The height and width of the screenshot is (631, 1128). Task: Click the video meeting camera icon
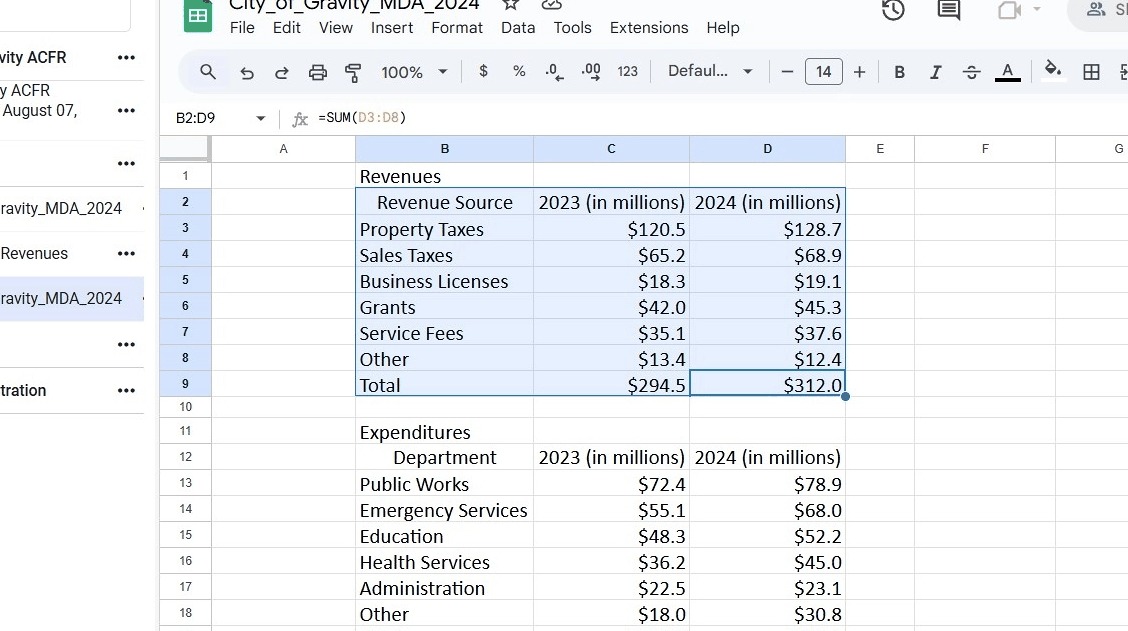pos(1009,10)
